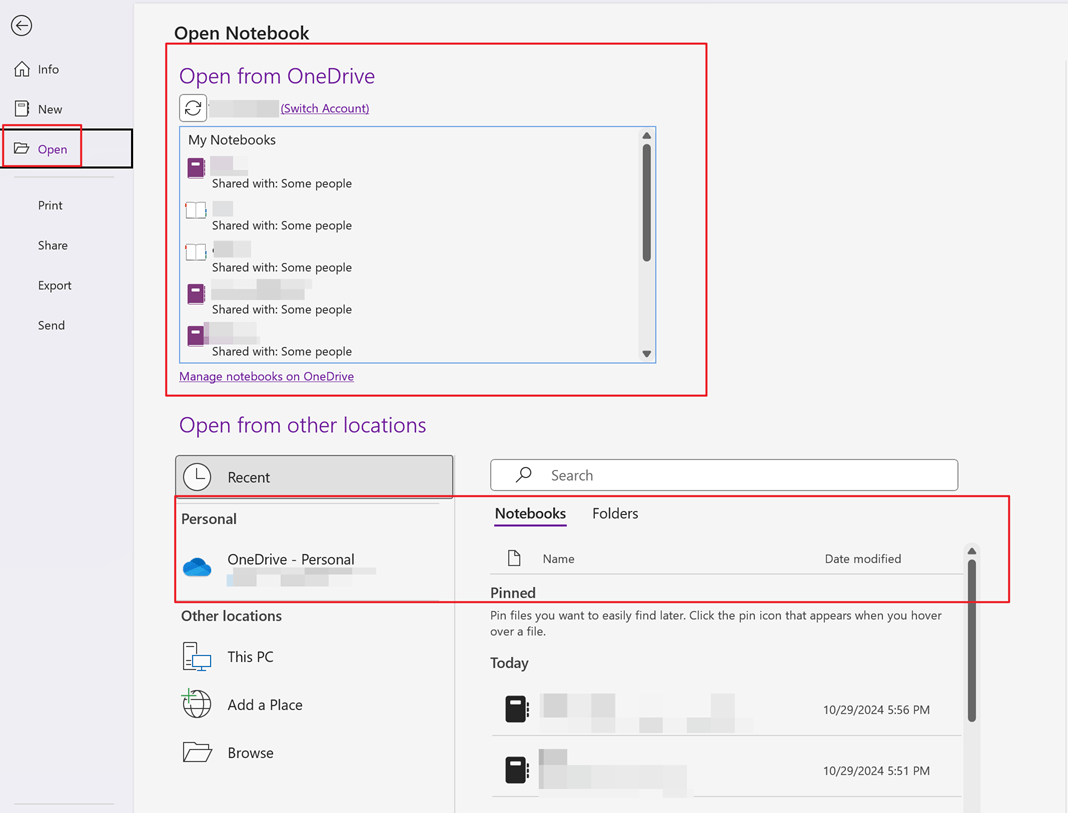Click Manage notebooks on OneDrive link
The image size is (1069, 814).
point(267,376)
